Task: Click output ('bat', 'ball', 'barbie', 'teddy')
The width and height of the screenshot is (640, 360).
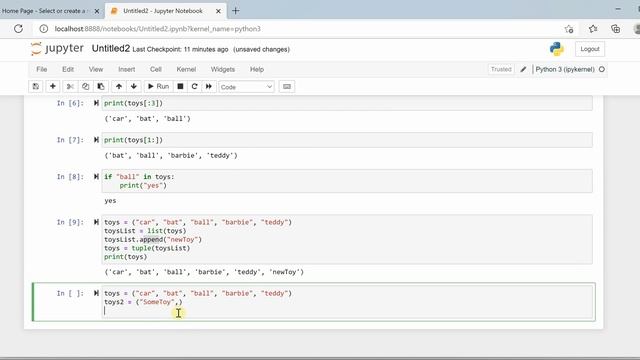Action: click(x=171, y=156)
